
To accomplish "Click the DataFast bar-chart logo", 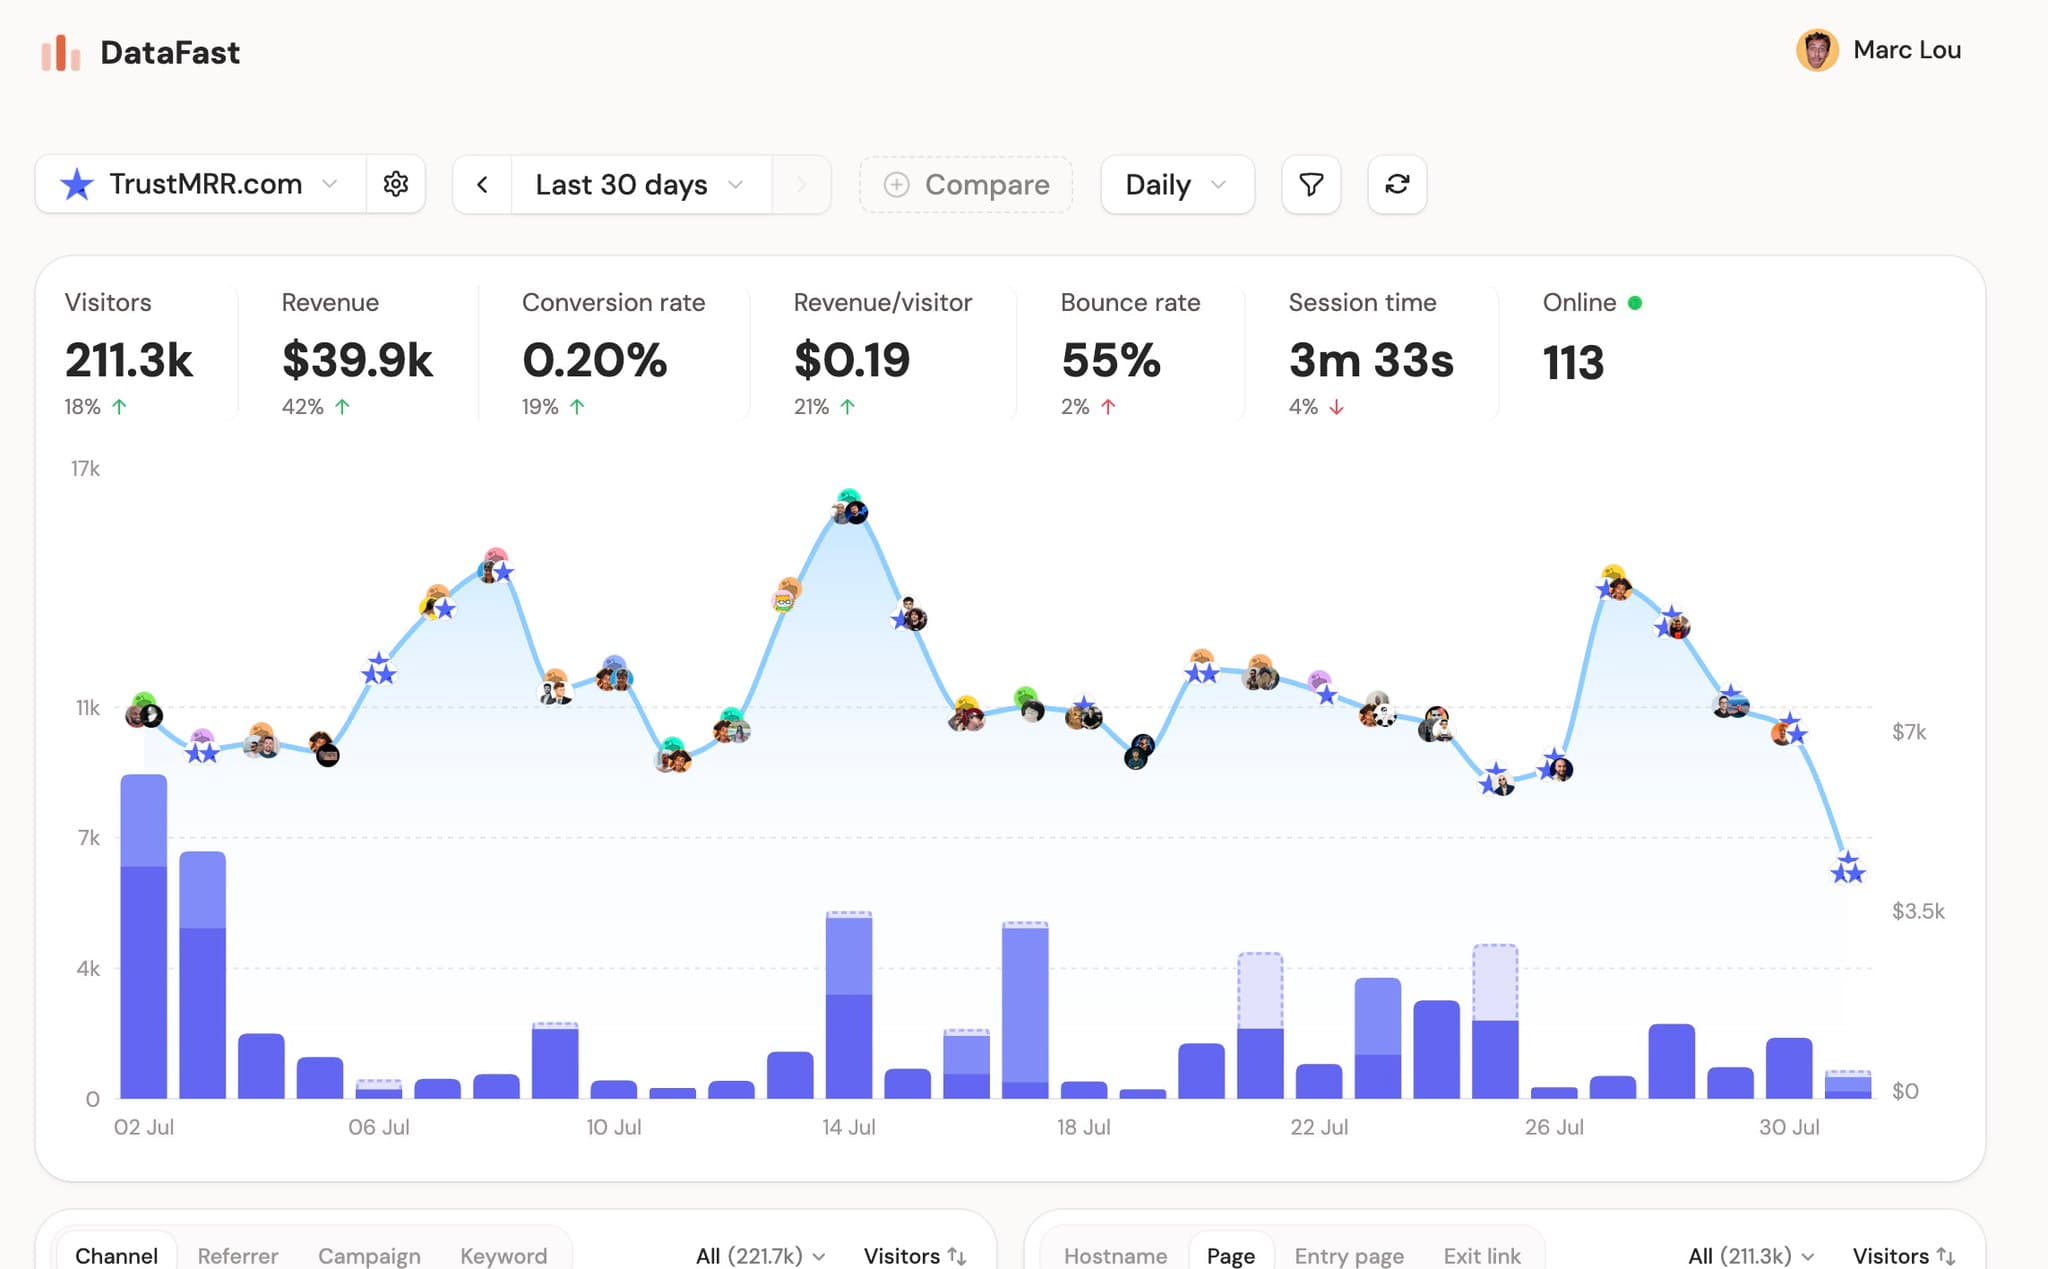I will tap(60, 53).
